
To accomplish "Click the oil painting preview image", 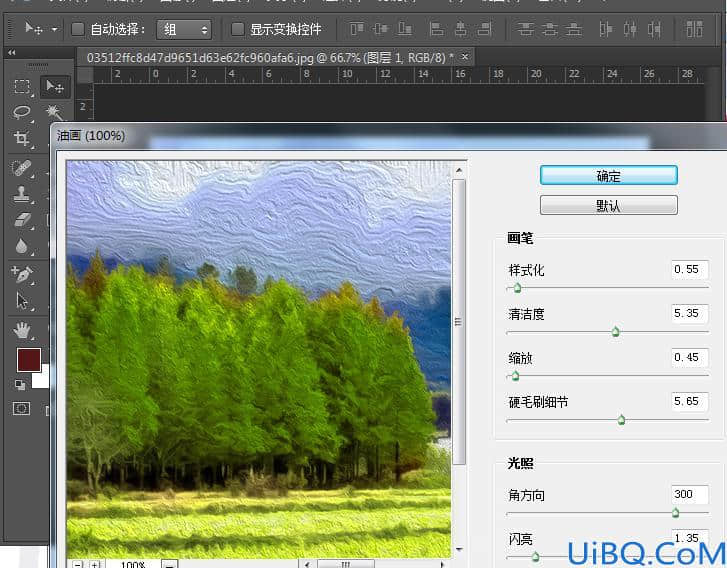I will pos(259,359).
